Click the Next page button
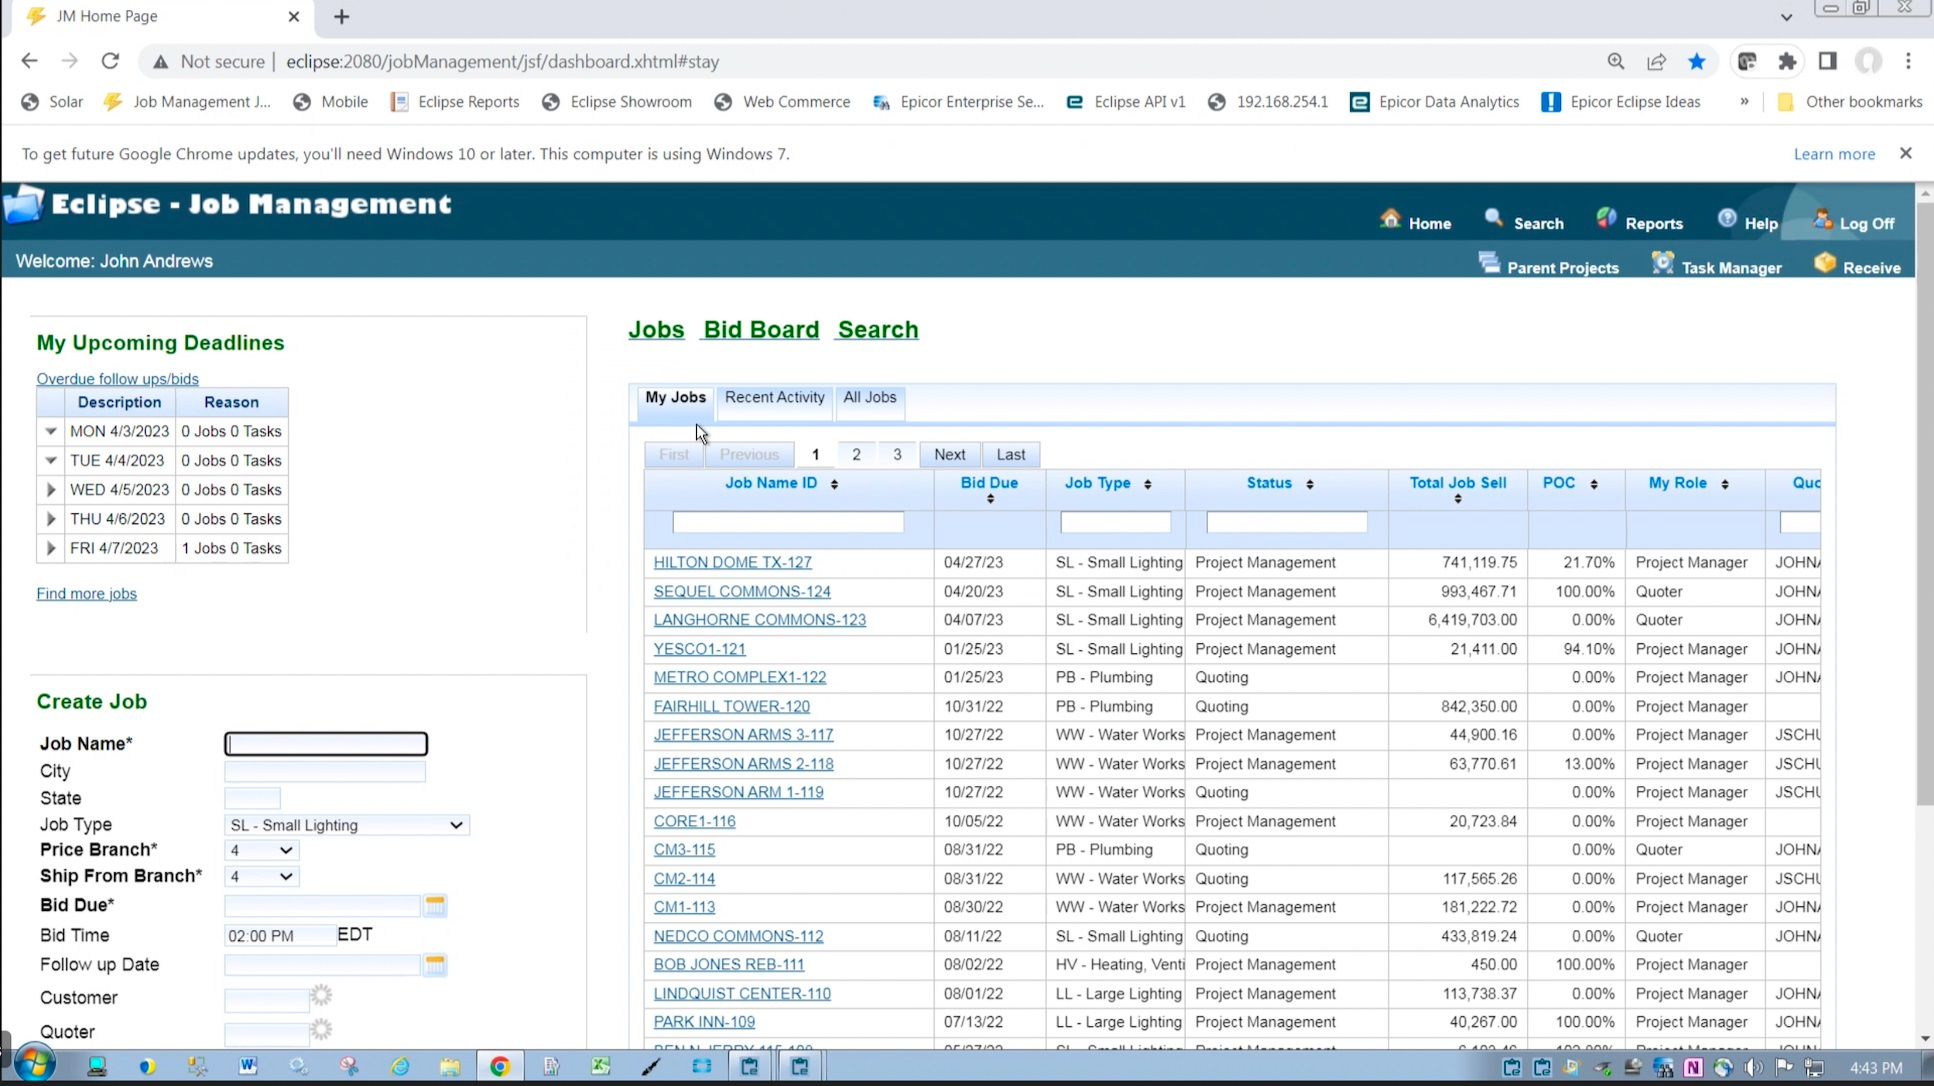 click(x=949, y=454)
